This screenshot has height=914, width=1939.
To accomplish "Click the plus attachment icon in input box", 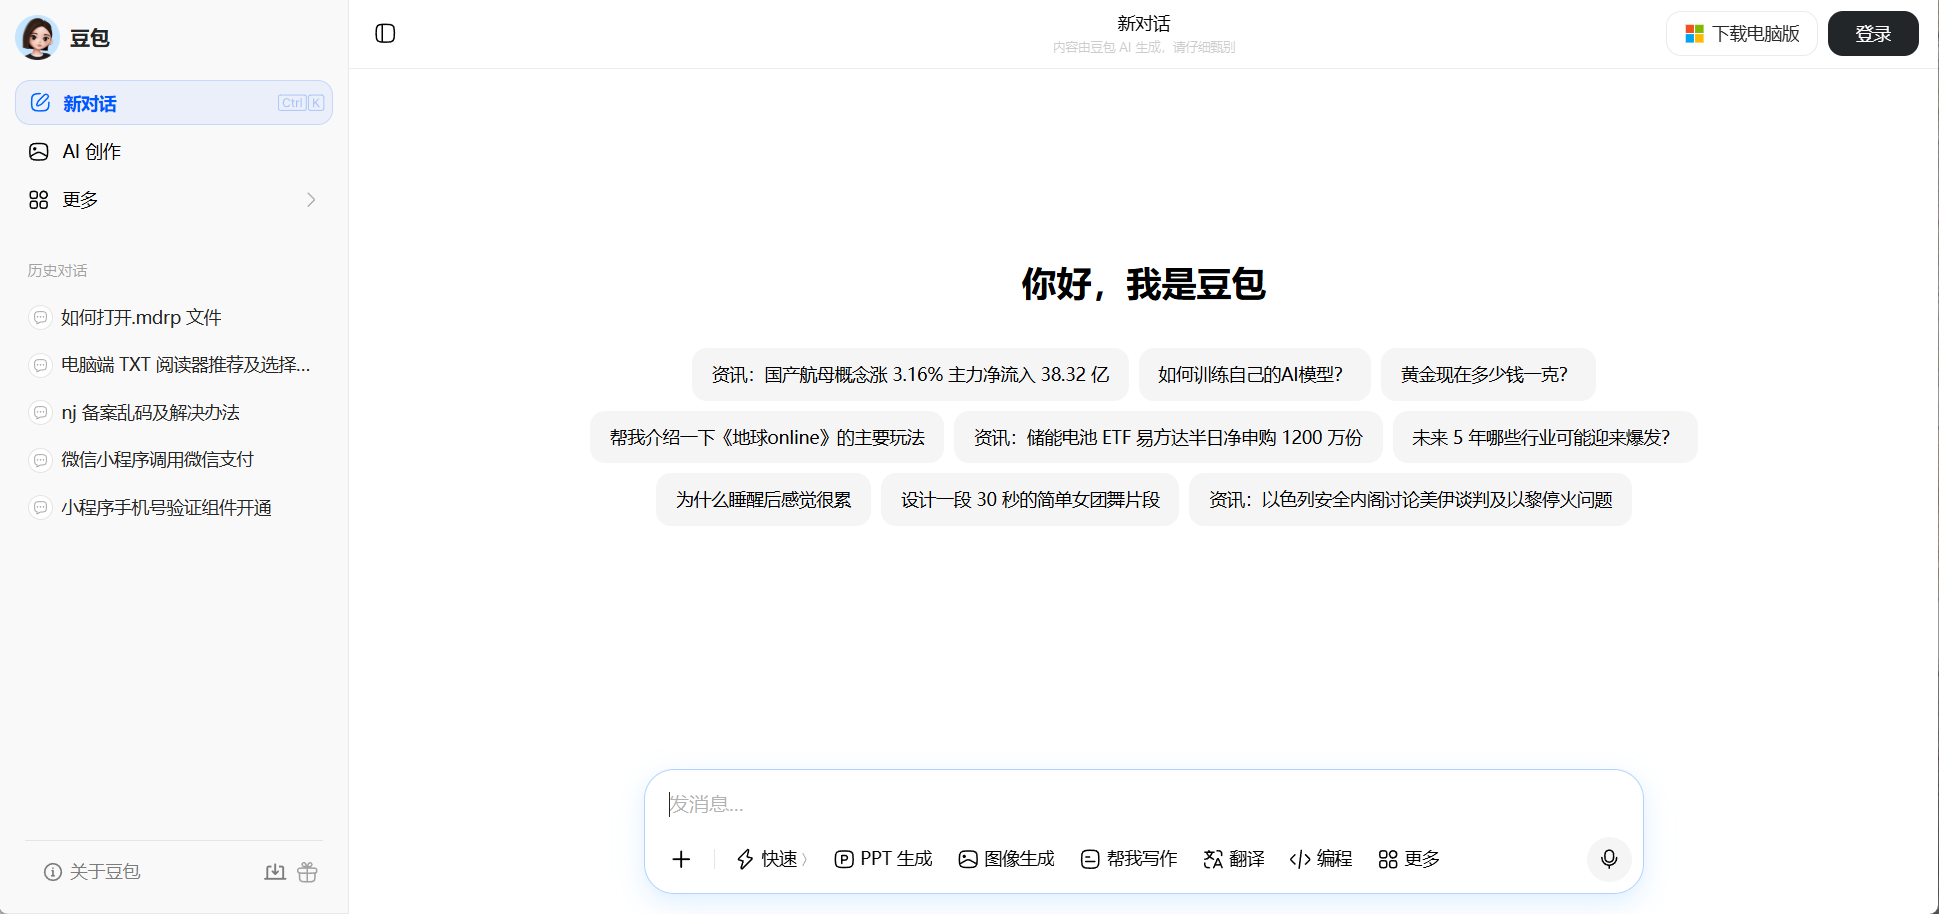I will [x=681, y=859].
